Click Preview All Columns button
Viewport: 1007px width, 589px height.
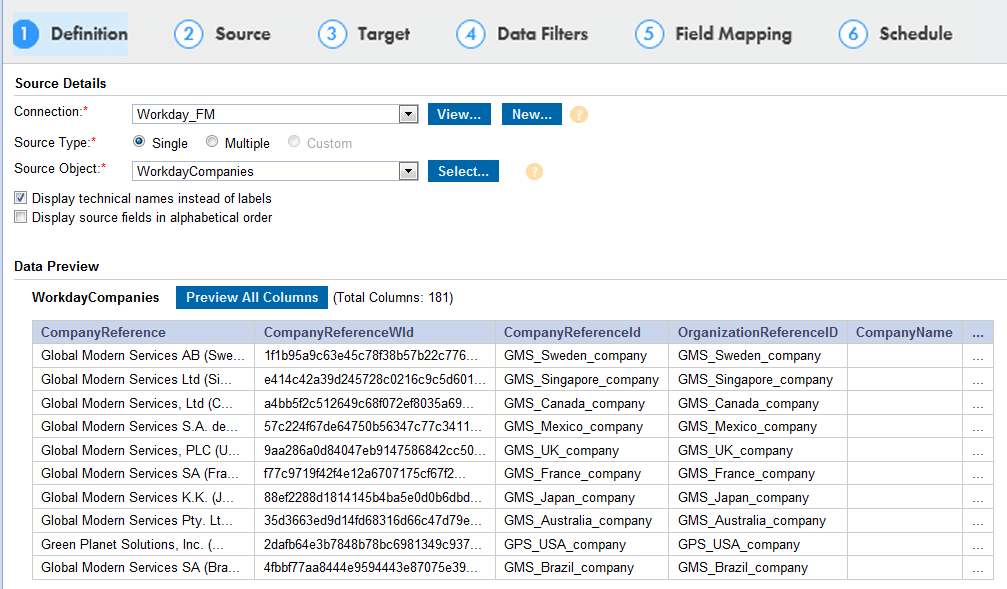(x=252, y=297)
